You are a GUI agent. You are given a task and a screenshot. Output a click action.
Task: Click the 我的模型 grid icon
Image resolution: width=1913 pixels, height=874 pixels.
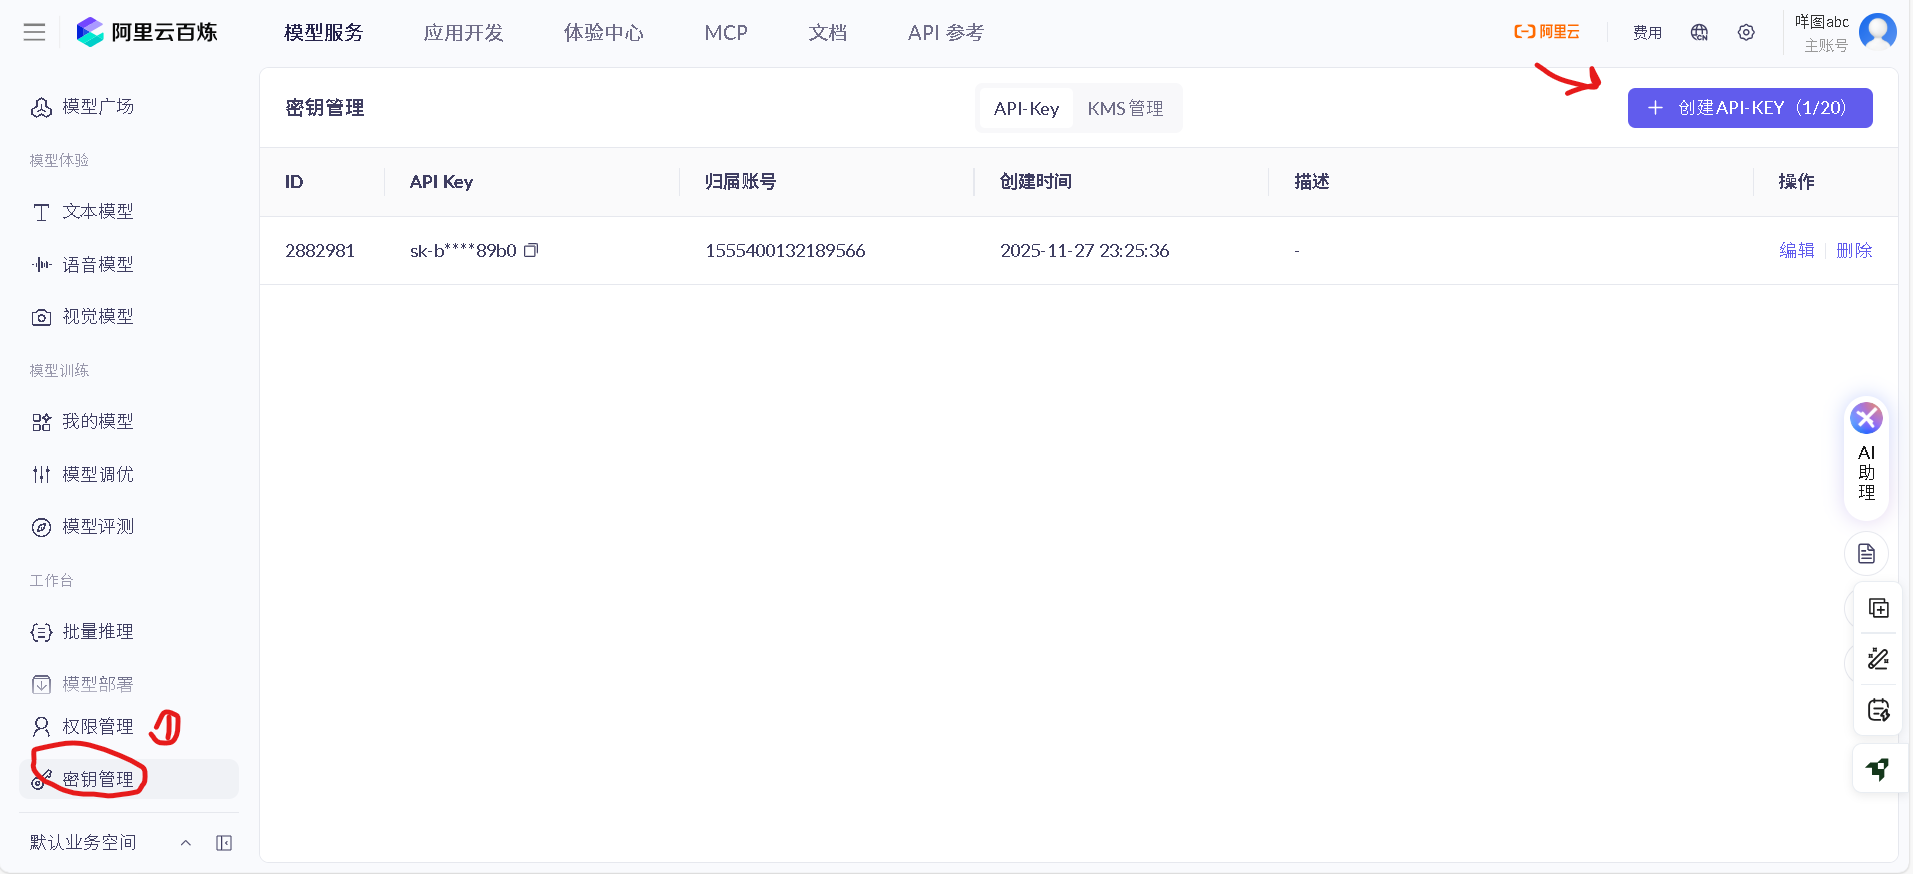[41, 422]
